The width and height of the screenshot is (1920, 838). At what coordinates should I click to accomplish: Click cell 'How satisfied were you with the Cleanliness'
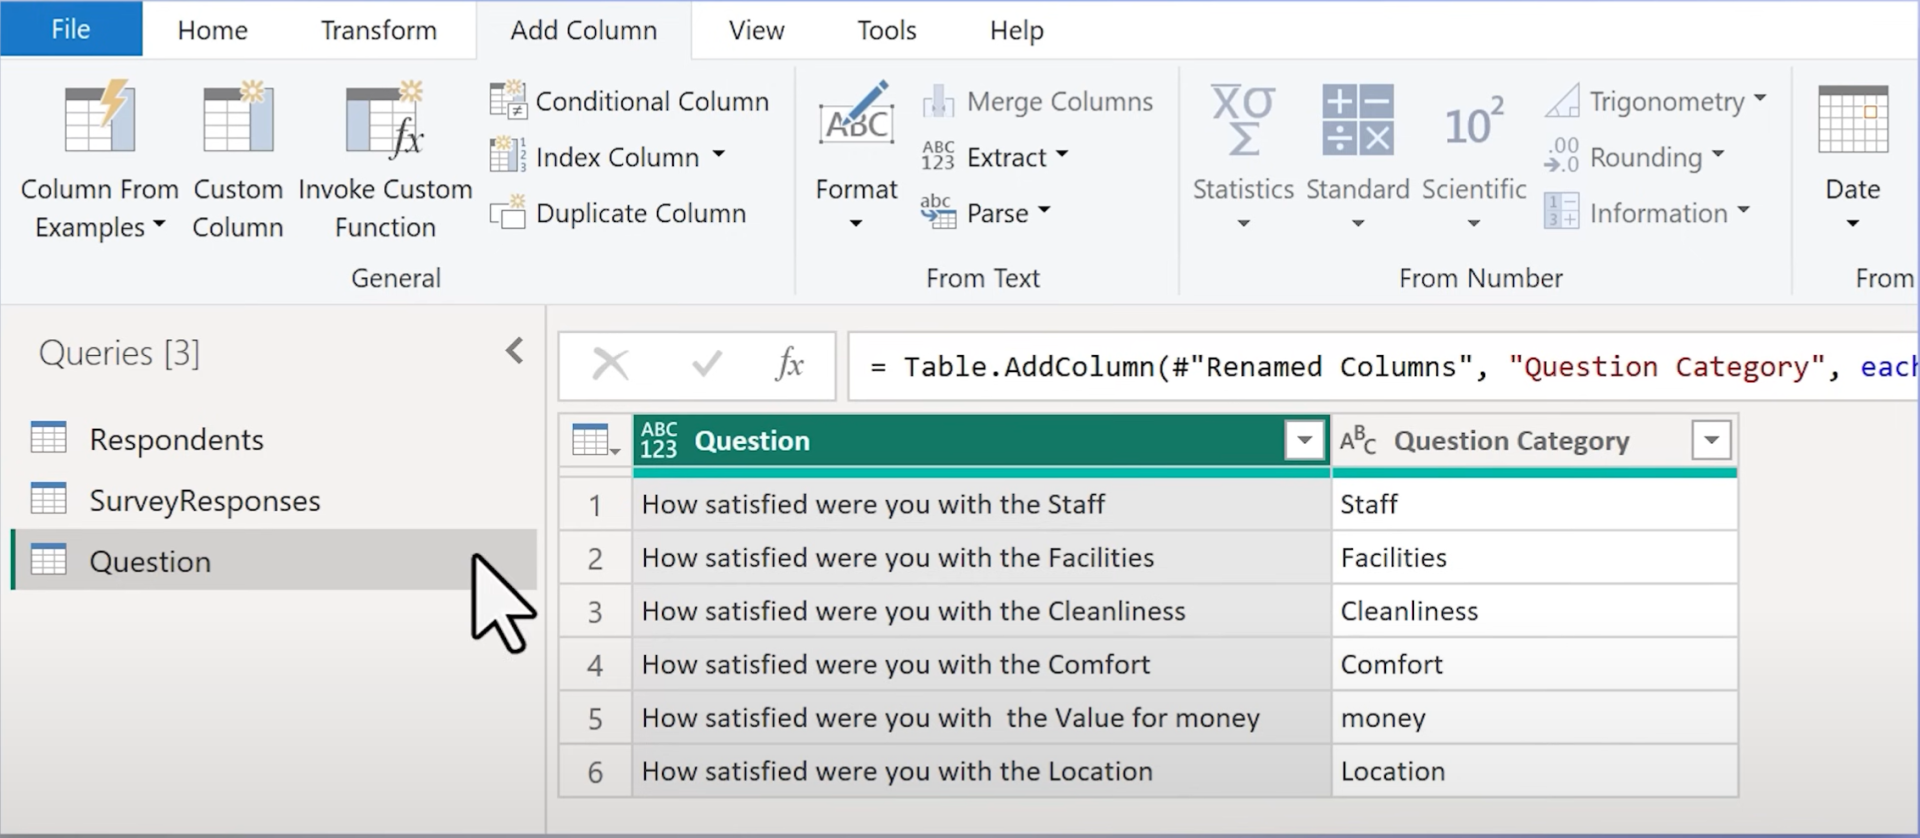pos(981,611)
